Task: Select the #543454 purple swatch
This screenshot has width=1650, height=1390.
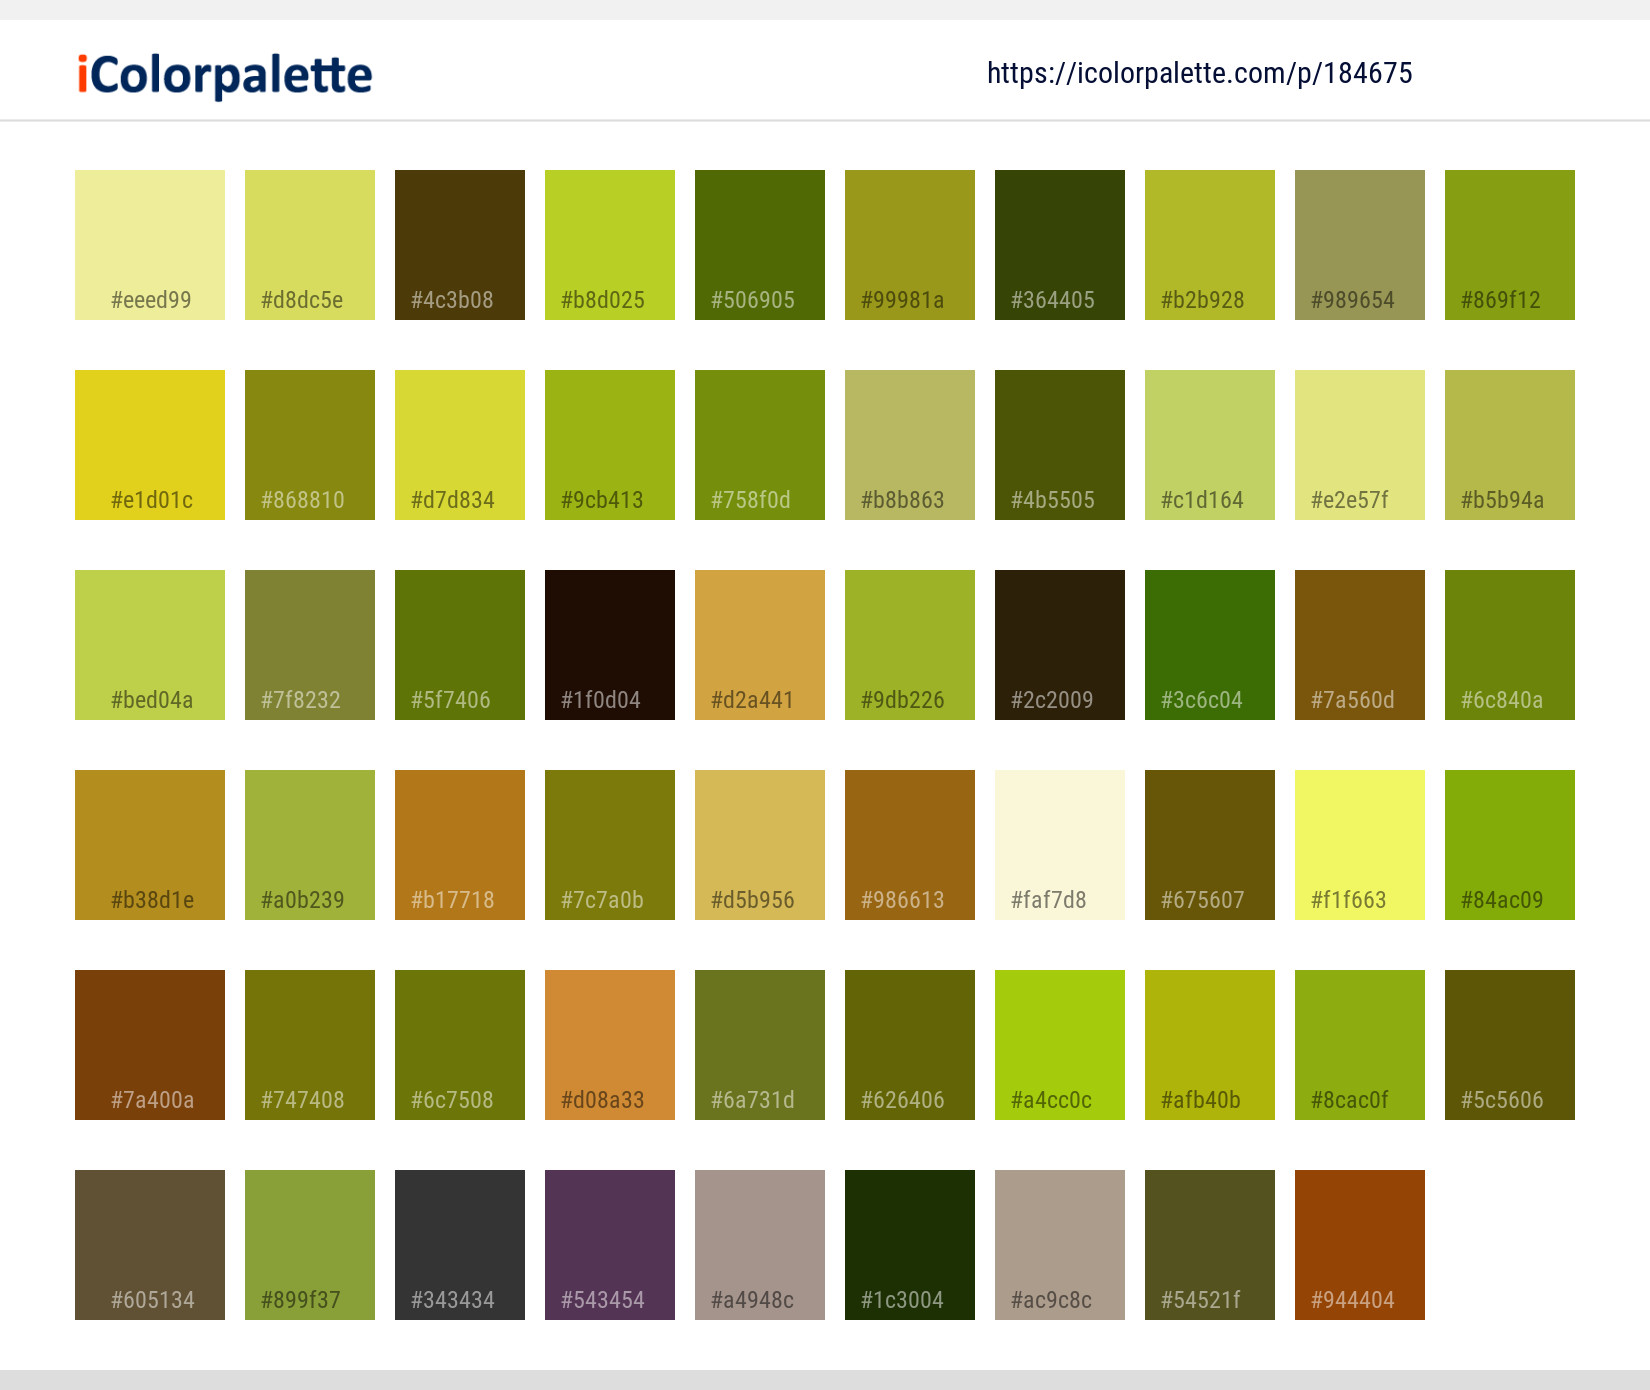Action: pyautogui.click(x=610, y=1245)
